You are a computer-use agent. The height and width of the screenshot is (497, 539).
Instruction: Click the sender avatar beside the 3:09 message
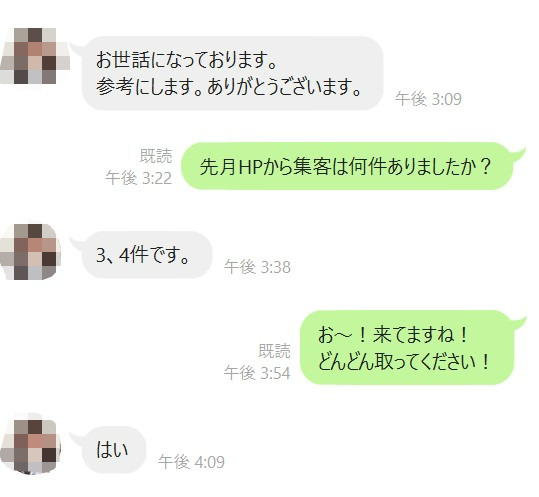(35, 56)
